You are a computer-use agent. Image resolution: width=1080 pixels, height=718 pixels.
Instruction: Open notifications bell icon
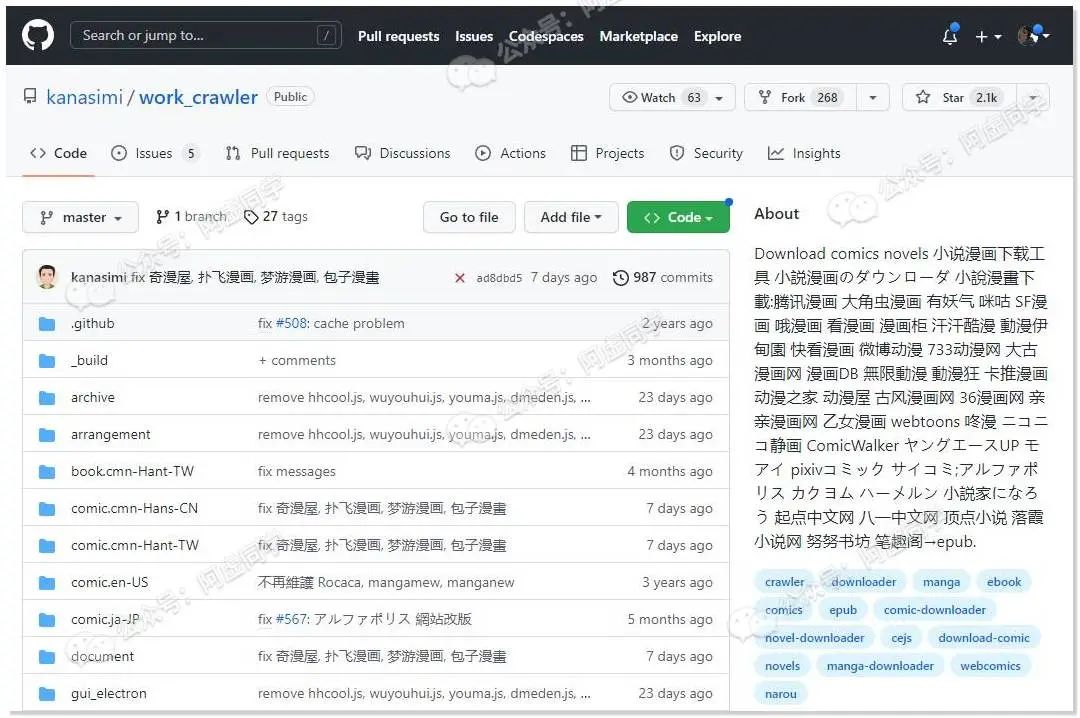point(950,36)
